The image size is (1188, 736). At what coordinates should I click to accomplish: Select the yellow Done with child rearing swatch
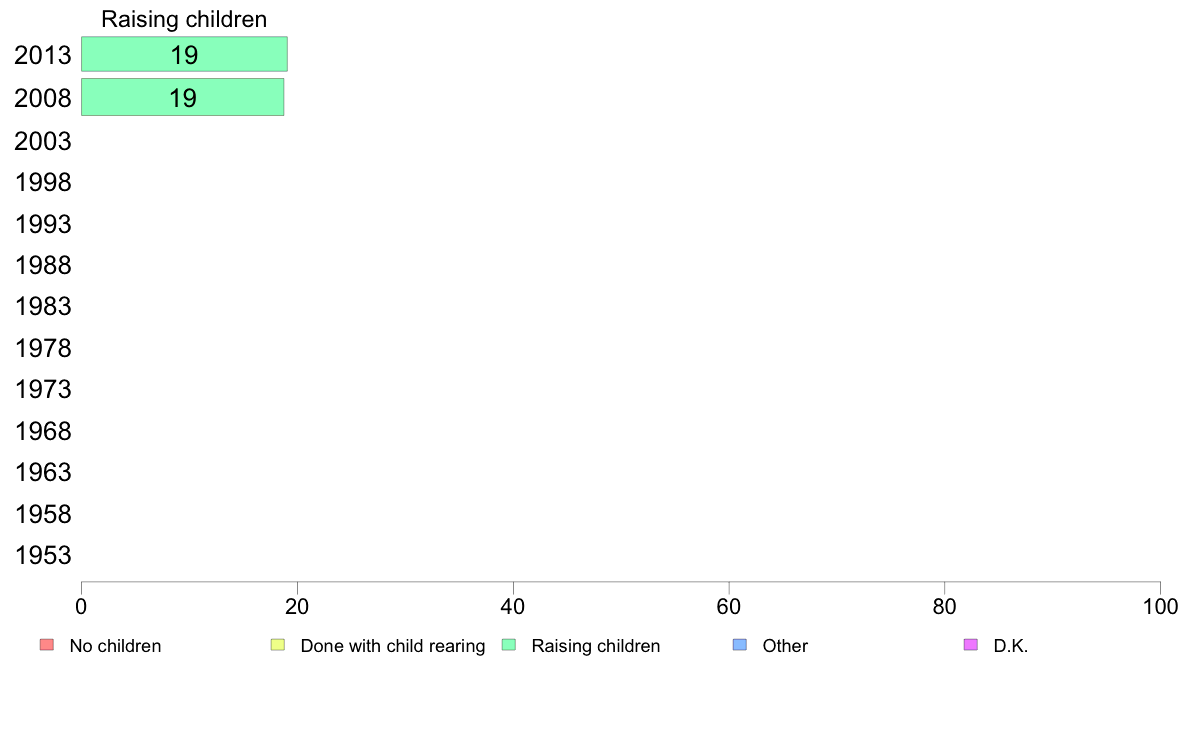coord(278,645)
